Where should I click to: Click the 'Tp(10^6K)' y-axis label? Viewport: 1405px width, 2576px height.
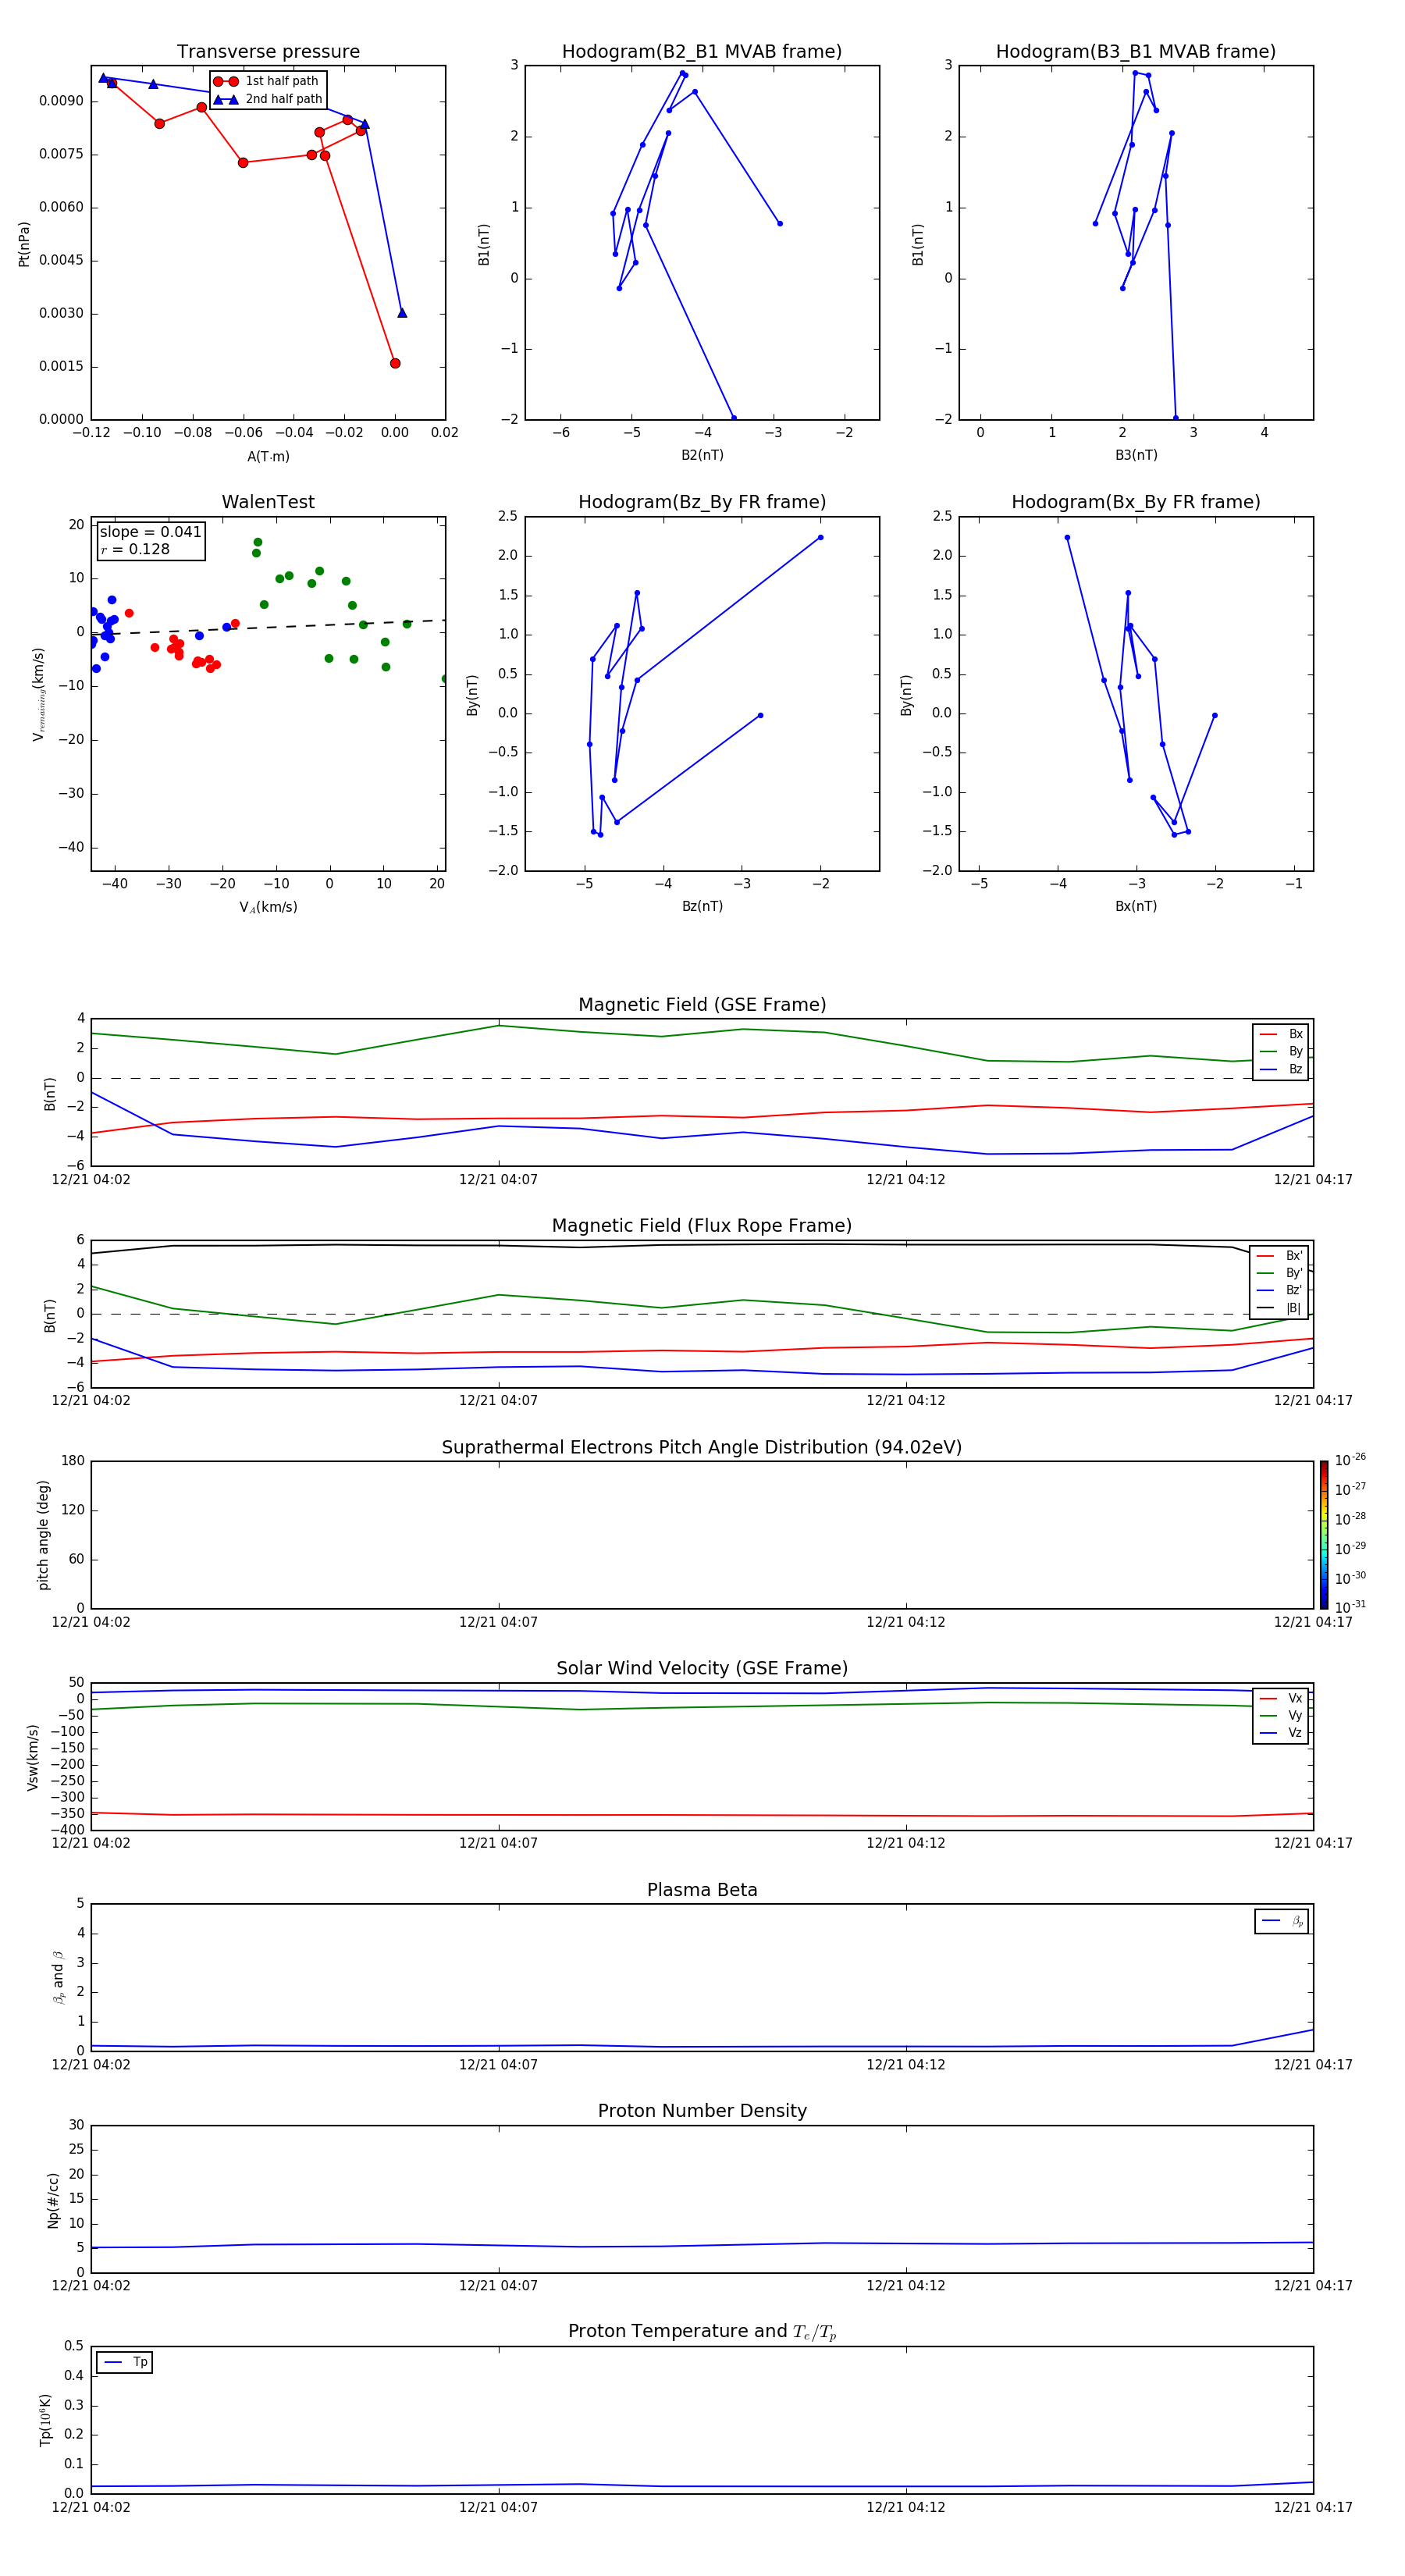(45, 2420)
